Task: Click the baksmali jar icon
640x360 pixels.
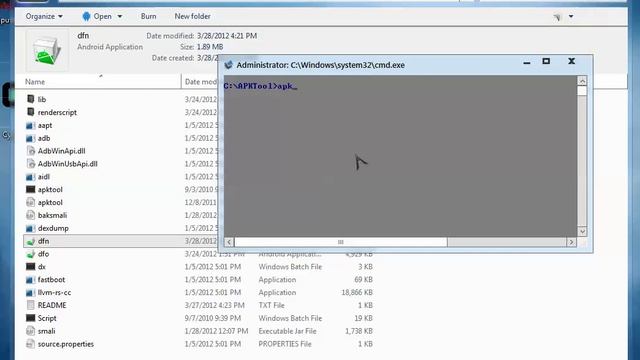Action: pyautogui.click(x=31, y=215)
